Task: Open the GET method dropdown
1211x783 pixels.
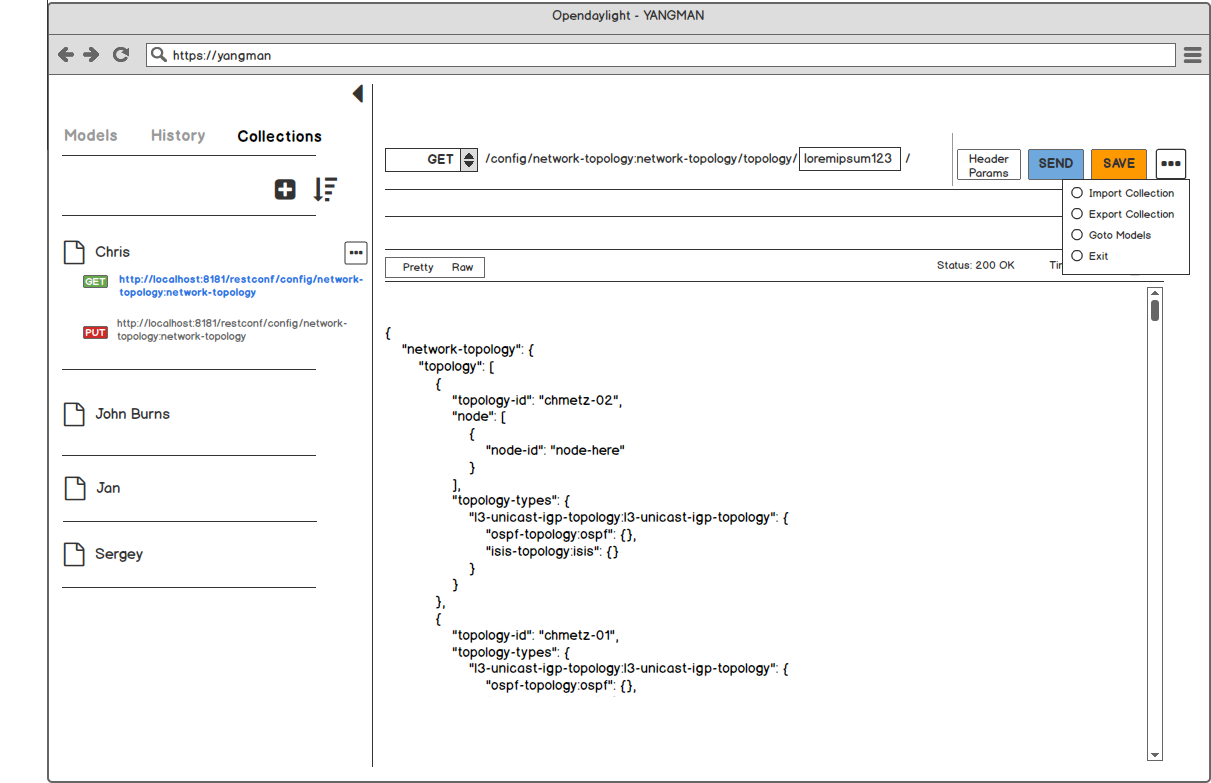Action: click(431, 160)
